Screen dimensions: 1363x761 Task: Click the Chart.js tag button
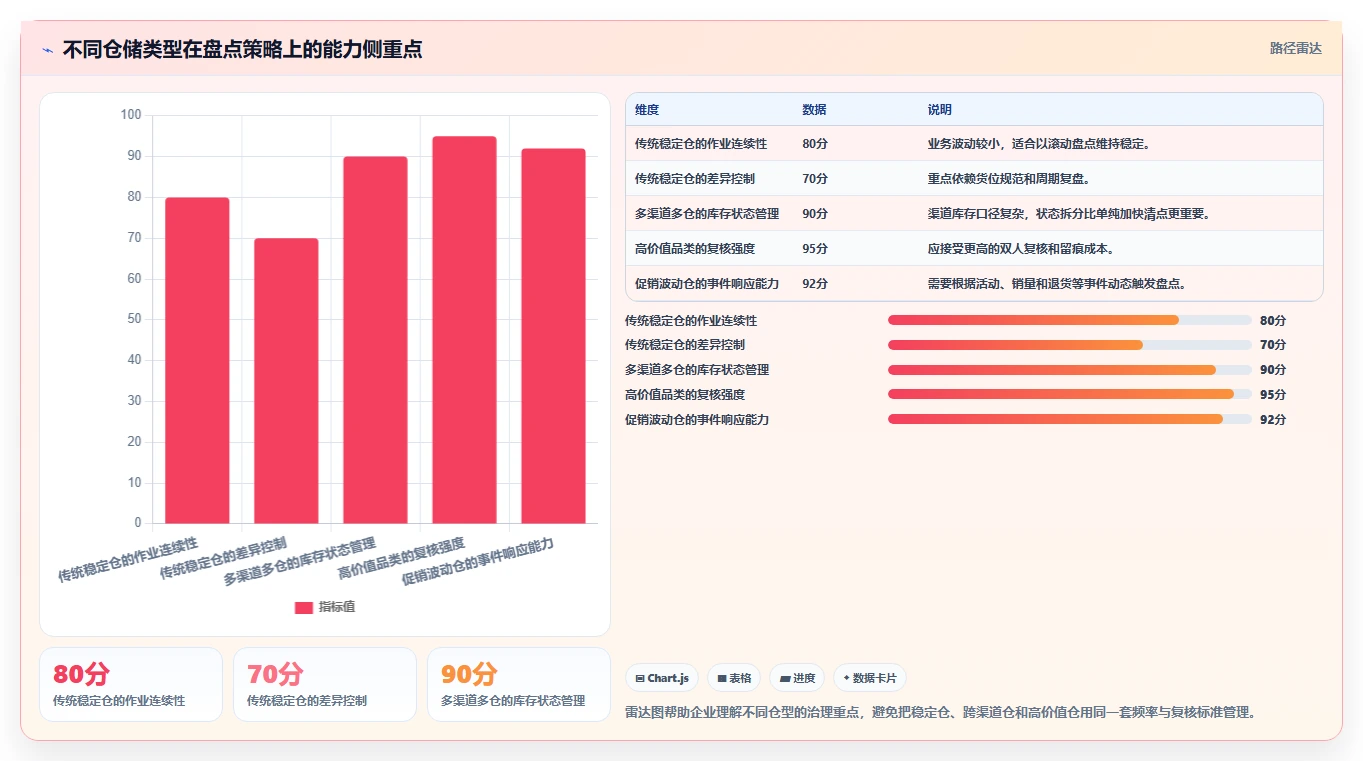662,678
